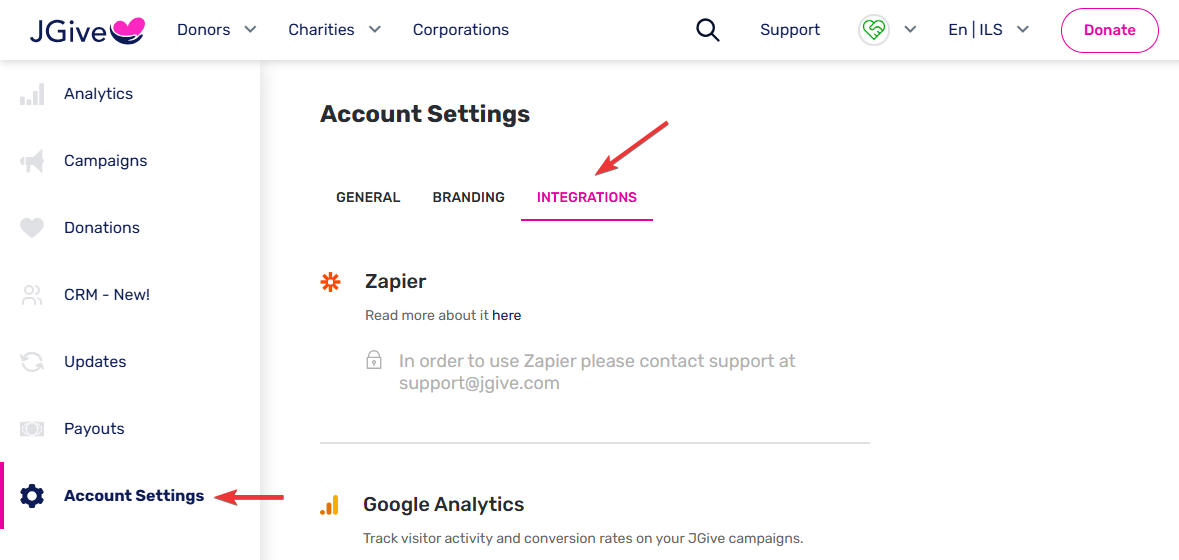Select the Integrations tab
This screenshot has height=560, width=1179.
tap(586, 197)
